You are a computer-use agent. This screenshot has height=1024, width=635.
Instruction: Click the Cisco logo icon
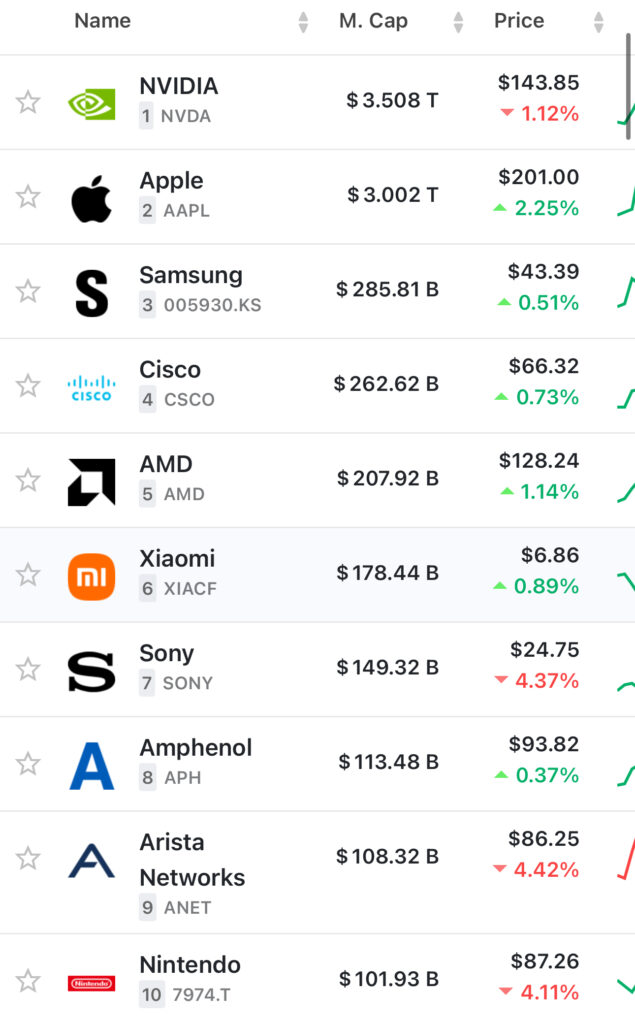(91, 386)
